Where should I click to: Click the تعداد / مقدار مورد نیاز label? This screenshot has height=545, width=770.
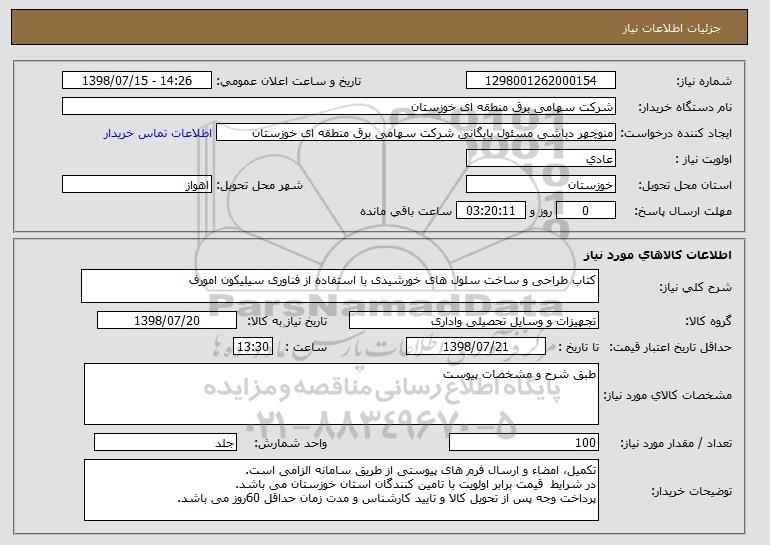[676, 444]
